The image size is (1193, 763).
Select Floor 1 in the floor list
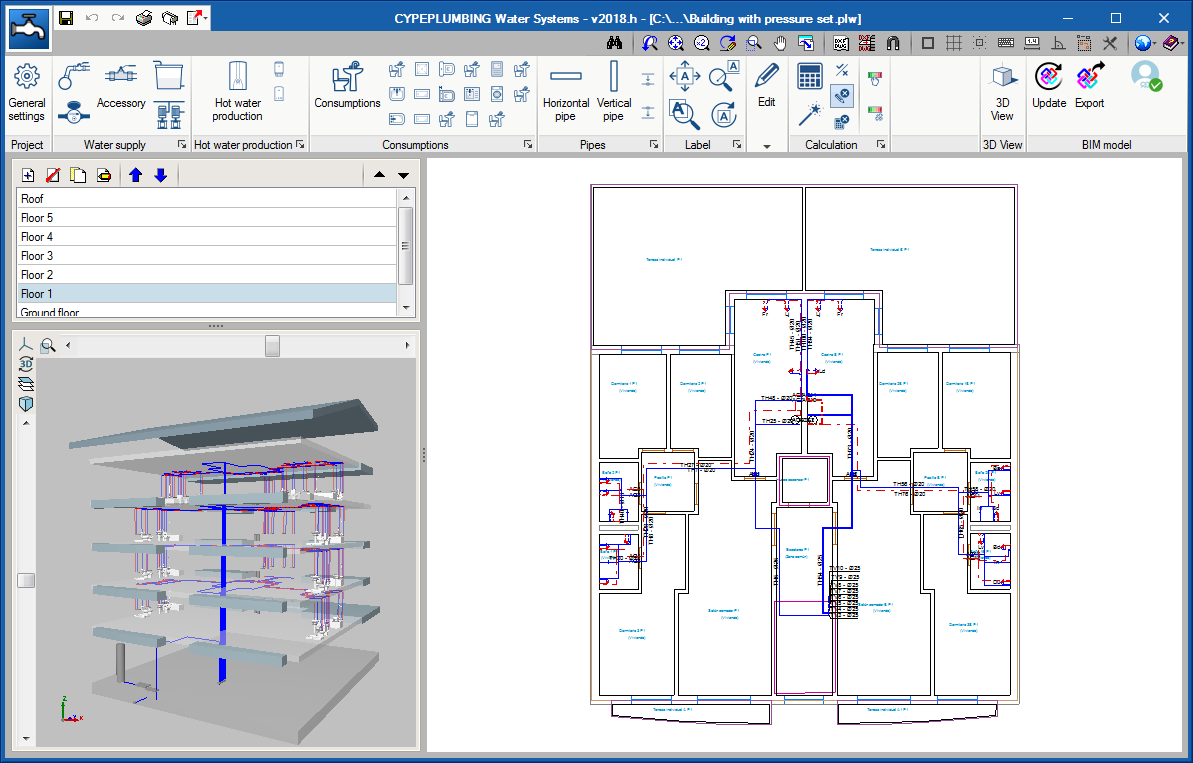(x=206, y=294)
